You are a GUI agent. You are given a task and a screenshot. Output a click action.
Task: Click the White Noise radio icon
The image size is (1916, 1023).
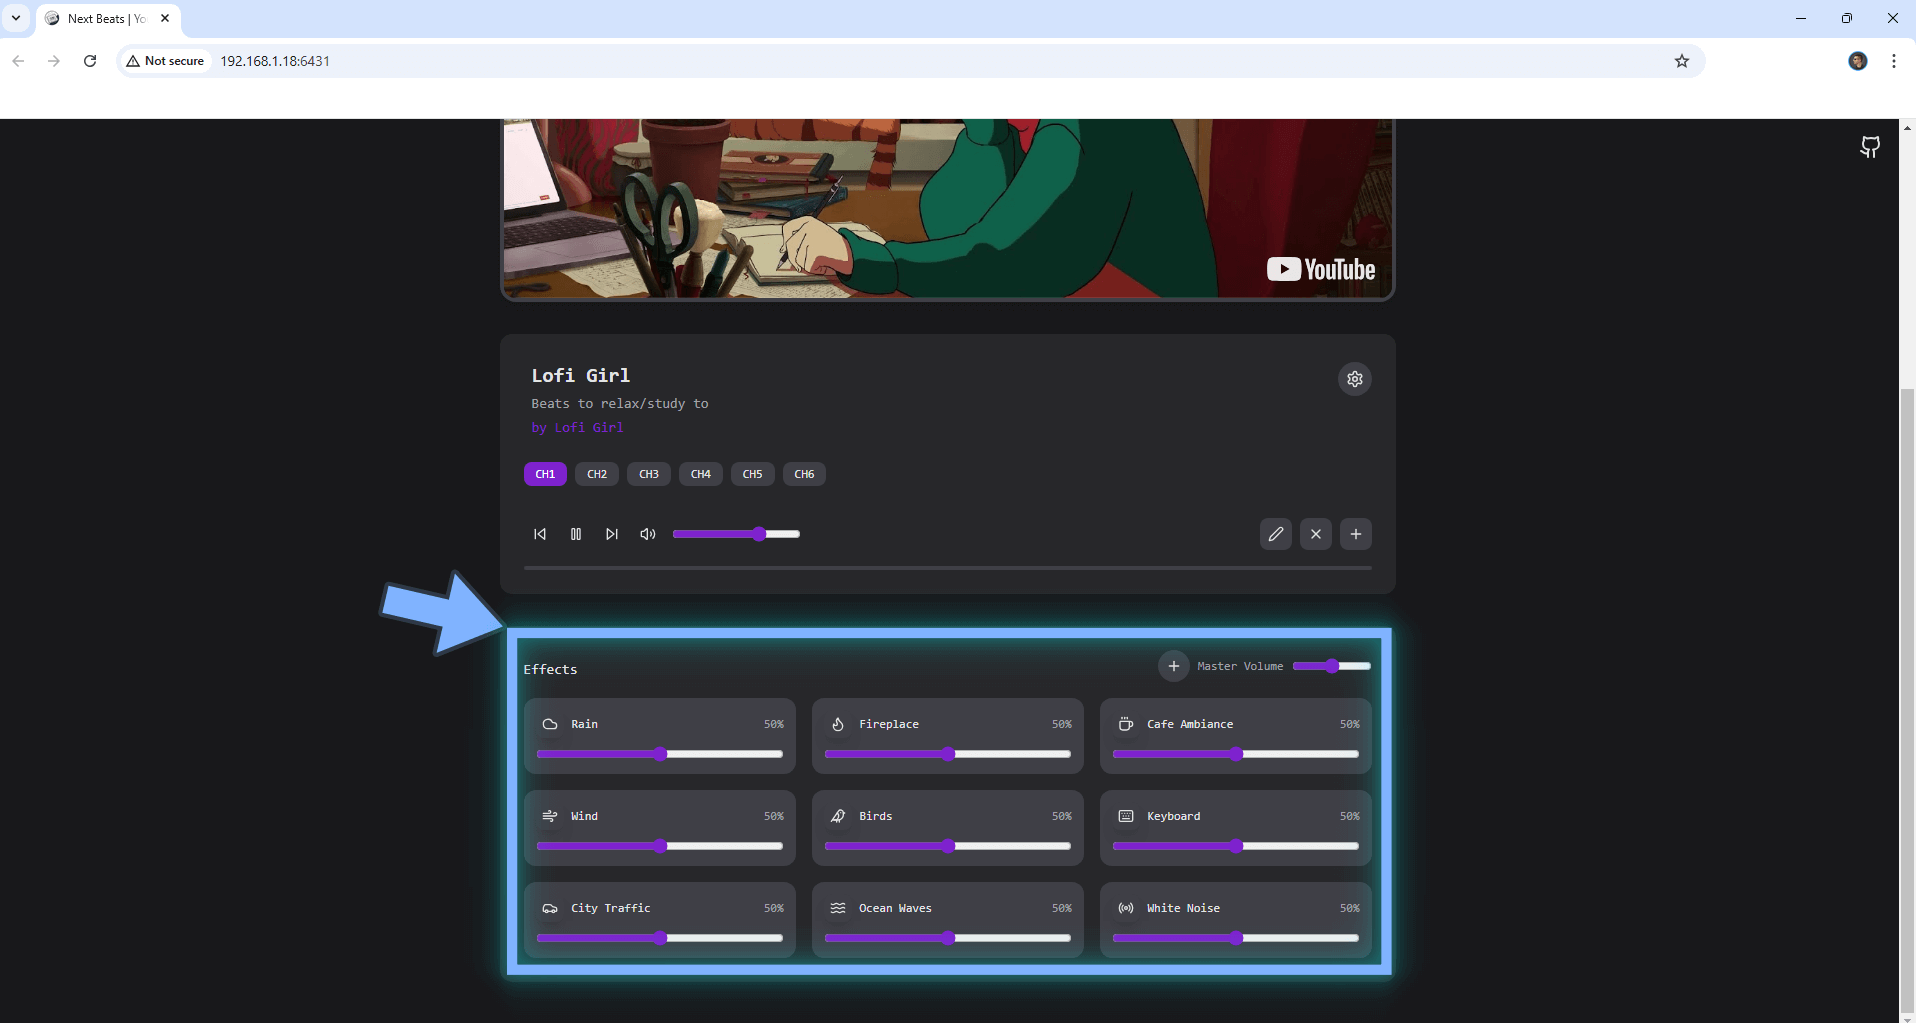click(x=1126, y=908)
